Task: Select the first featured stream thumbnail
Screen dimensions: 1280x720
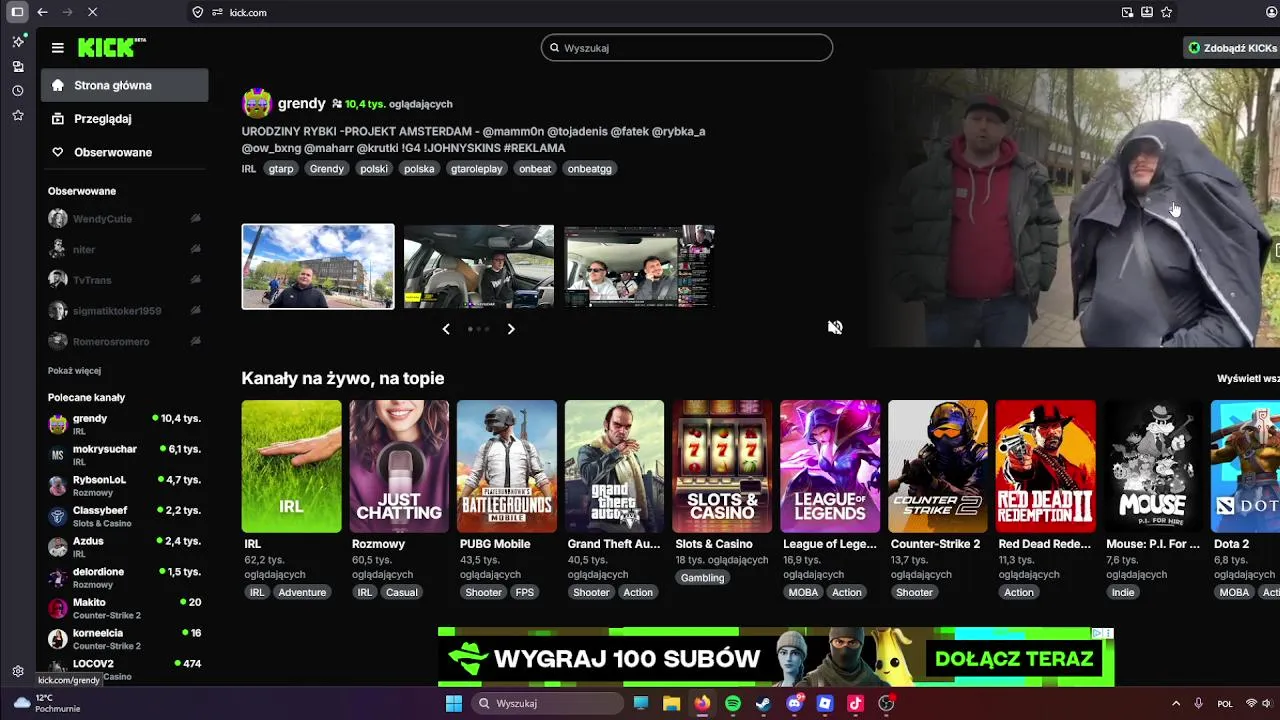Action: click(318, 266)
